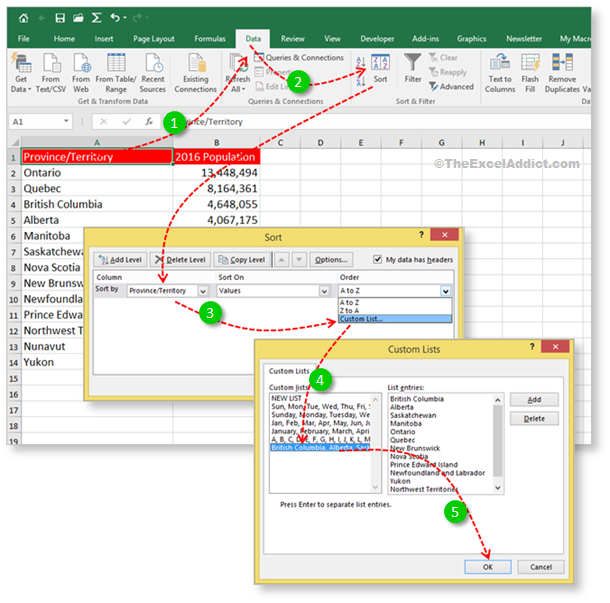Viewport: 610px width, 603px height.
Task: Switch to the Review tab
Action: tap(293, 39)
